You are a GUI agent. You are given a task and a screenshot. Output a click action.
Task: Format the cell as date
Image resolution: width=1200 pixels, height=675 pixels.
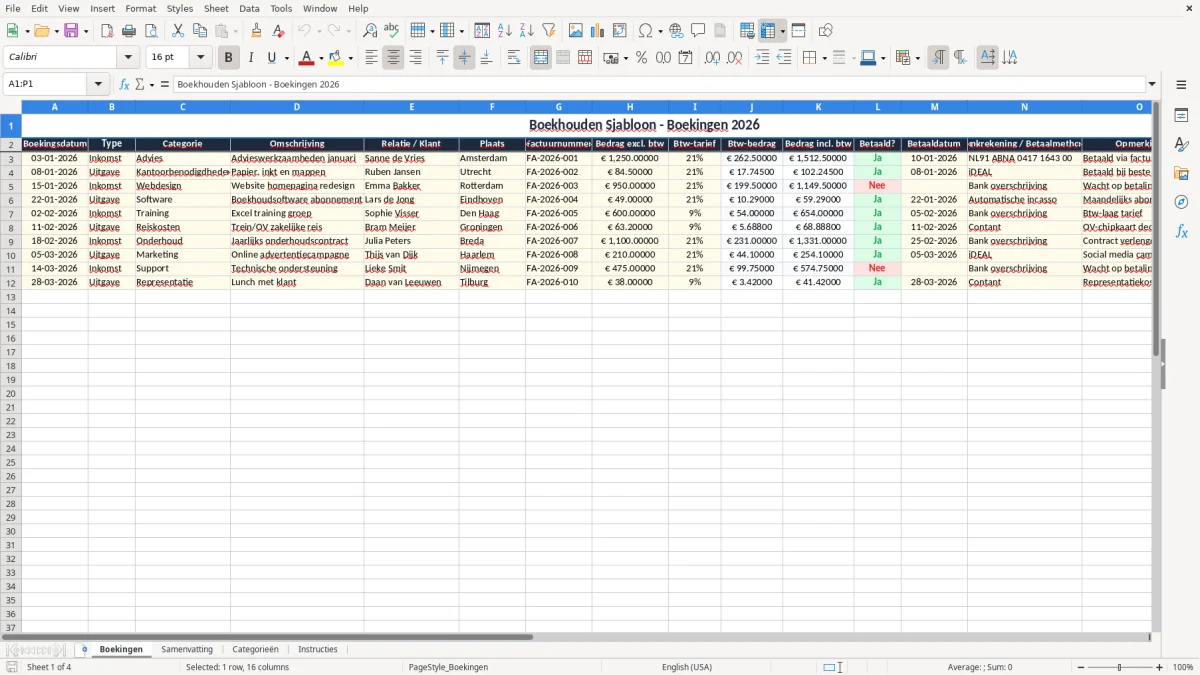pyautogui.click(x=686, y=58)
